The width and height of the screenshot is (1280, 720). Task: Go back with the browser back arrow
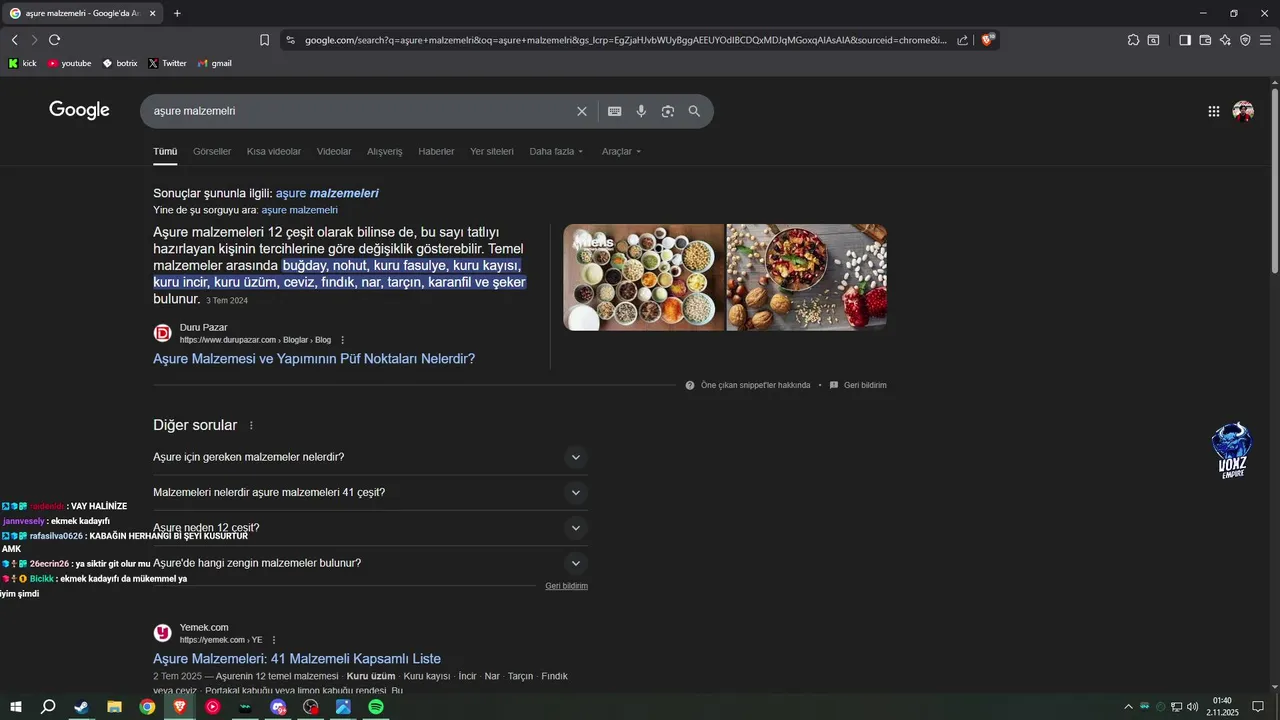point(14,40)
